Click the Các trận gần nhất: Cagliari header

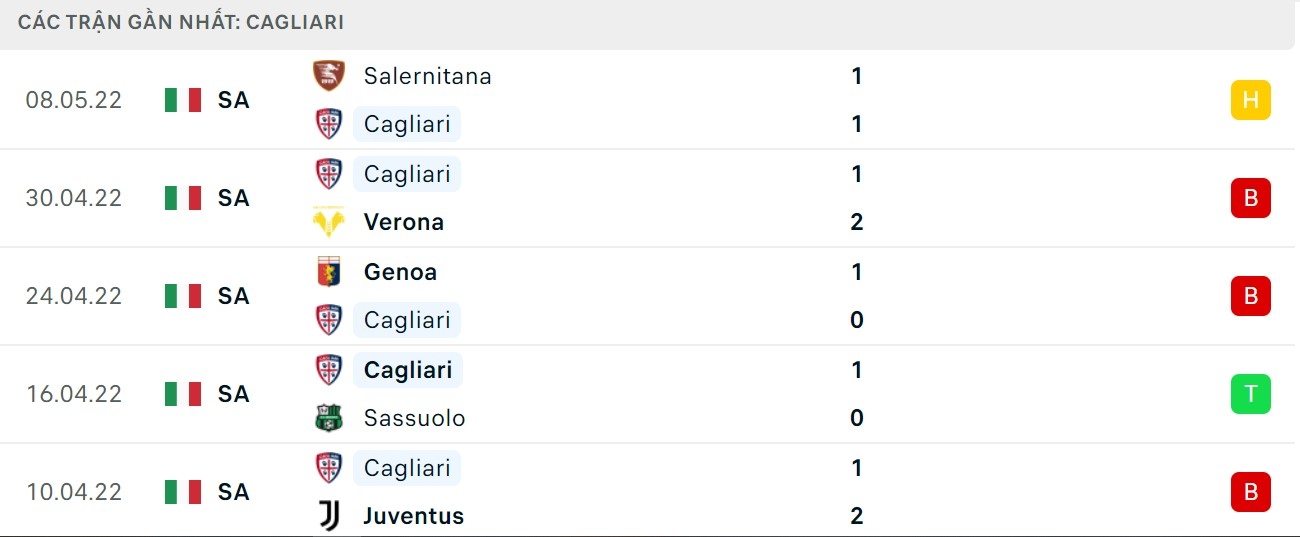tap(181, 22)
